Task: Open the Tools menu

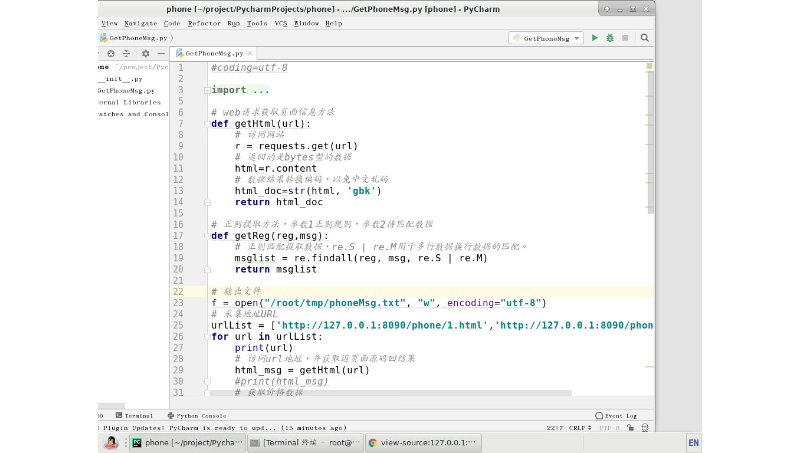Action: click(257, 23)
